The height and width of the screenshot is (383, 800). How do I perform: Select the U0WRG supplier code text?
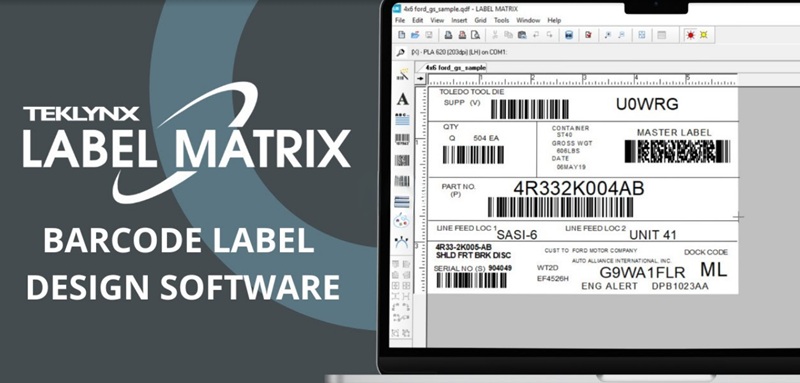pyautogui.click(x=647, y=104)
